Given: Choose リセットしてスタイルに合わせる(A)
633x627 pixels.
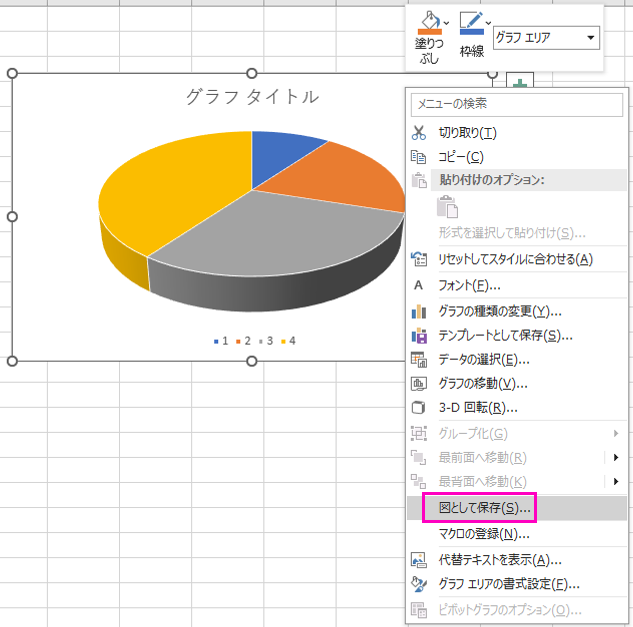Looking at the screenshot, I should [x=516, y=259].
